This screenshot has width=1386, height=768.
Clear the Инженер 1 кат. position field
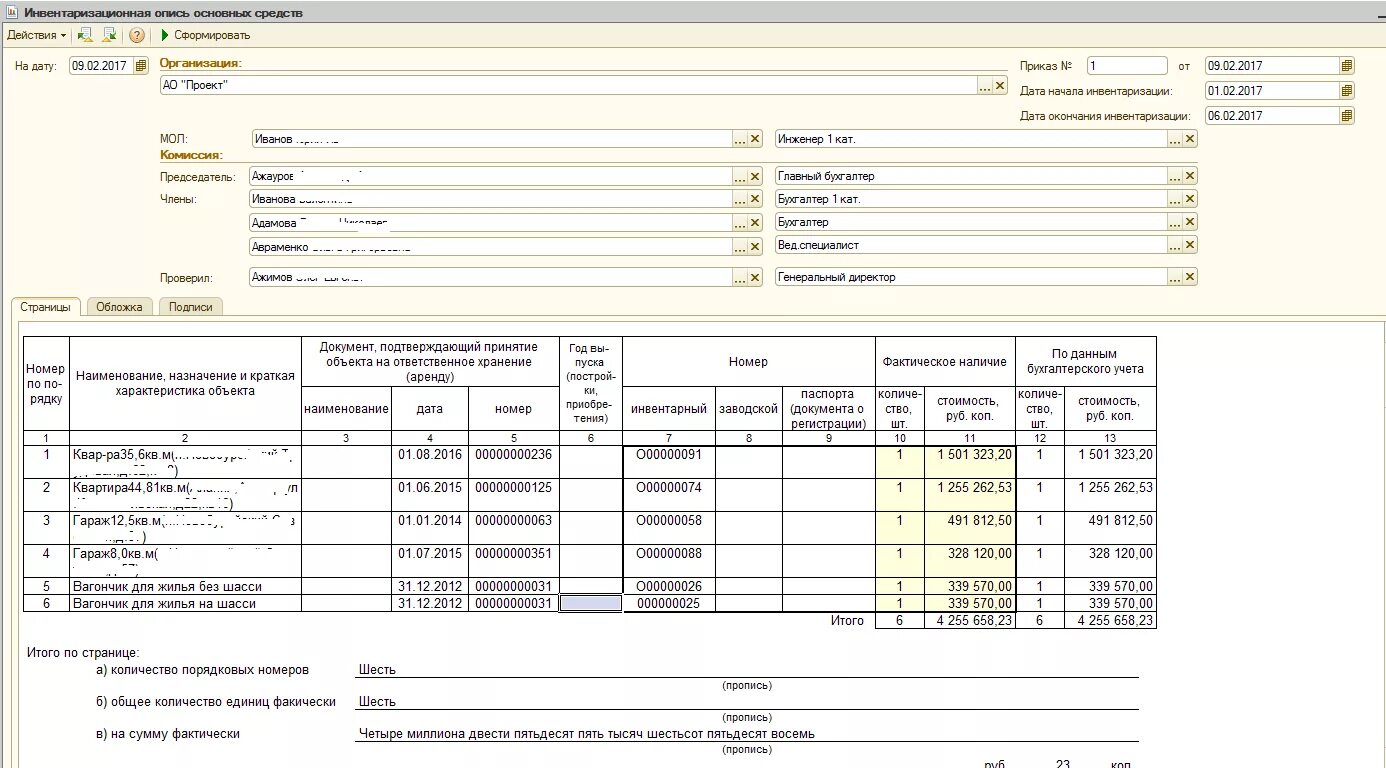coord(1189,140)
